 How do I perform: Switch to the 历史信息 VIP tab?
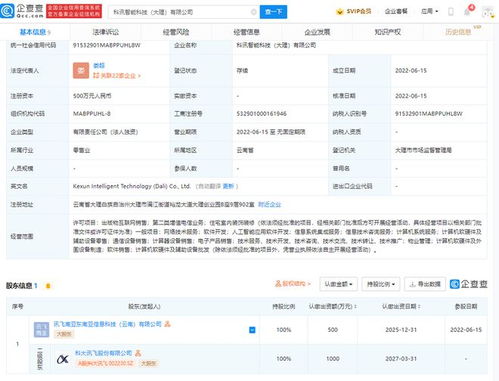(459, 32)
